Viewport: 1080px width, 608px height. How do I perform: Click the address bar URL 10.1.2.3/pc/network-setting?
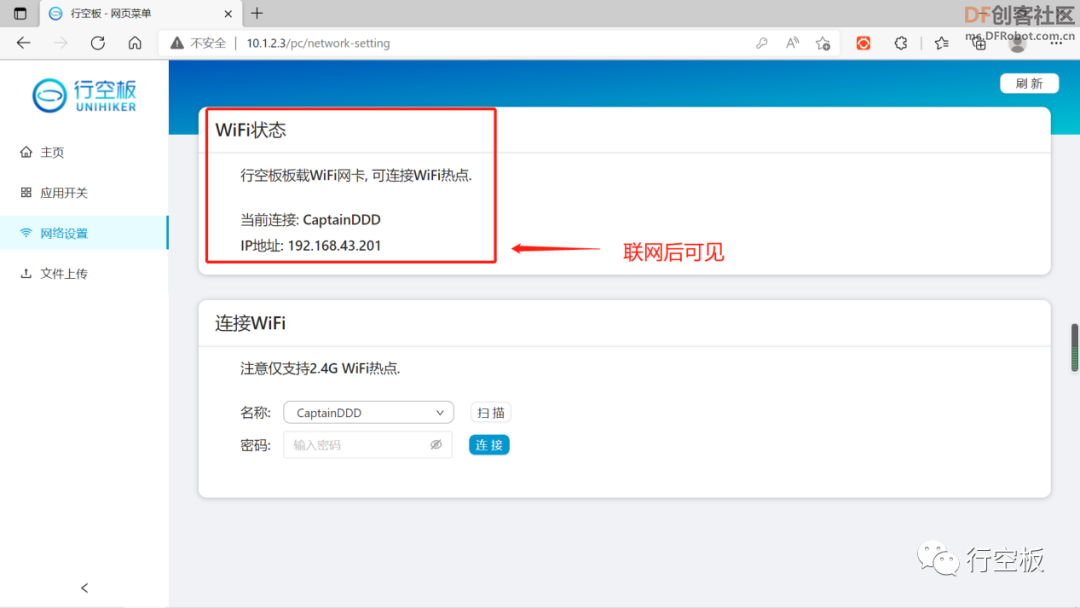tap(318, 43)
